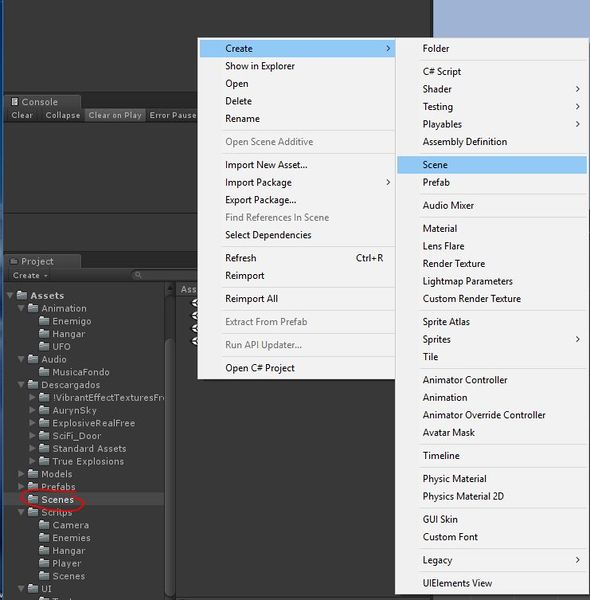The width and height of the screenshot is (590, 600).
Task: Choose Tile from the Create submenu
Action: [x=492, y=357]
